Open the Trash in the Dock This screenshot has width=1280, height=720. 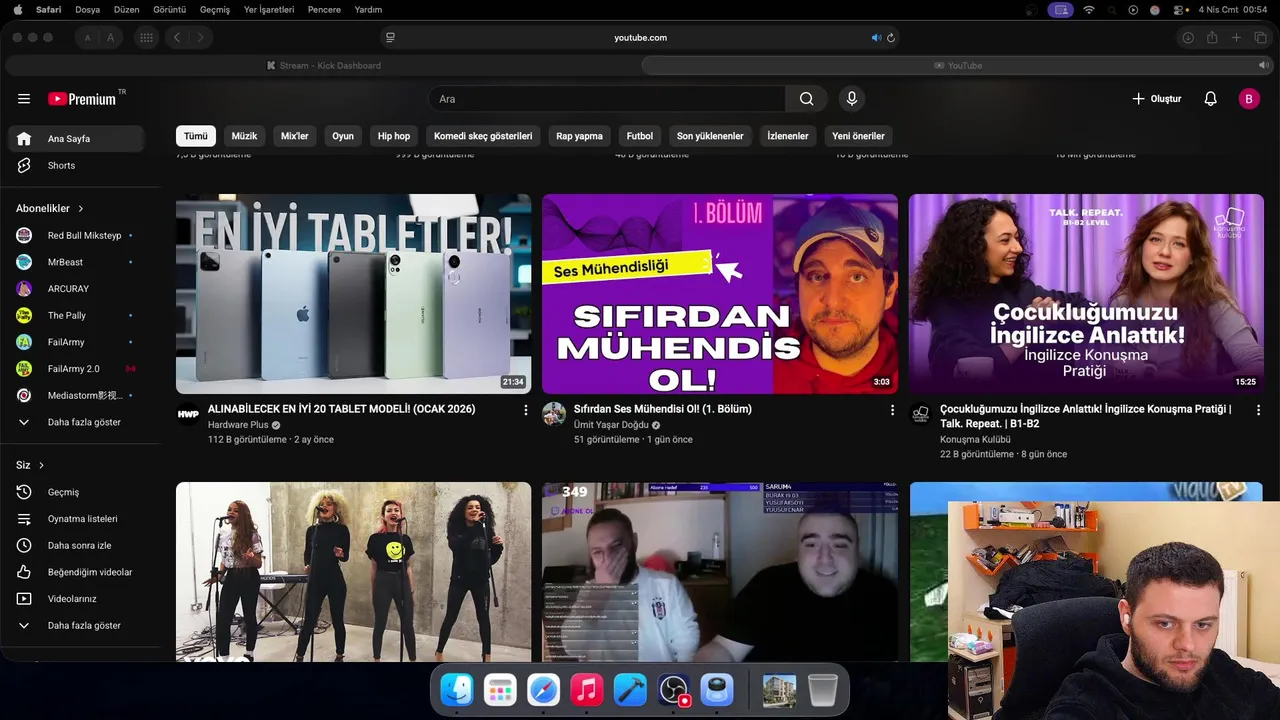[x=822, y=690]
